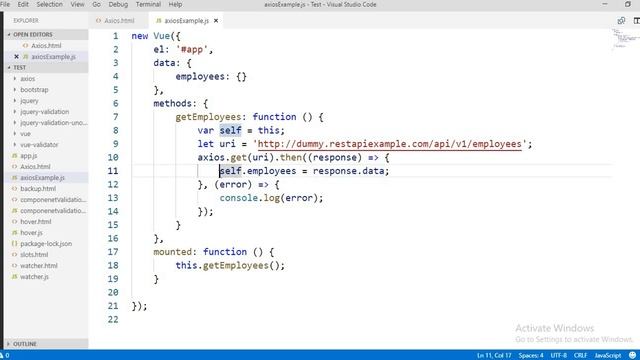Click the restapiexample.com URL on line 9
Viewport: 640px width, 360px height.
point(389,144)
